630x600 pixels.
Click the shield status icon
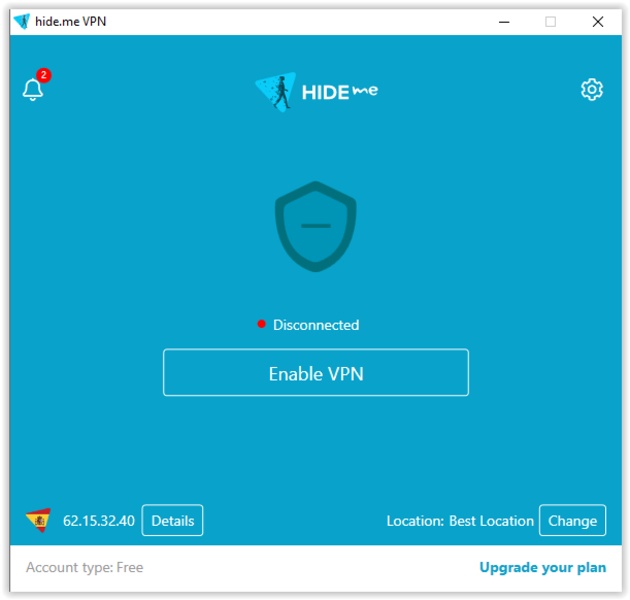tap(316, 226)
